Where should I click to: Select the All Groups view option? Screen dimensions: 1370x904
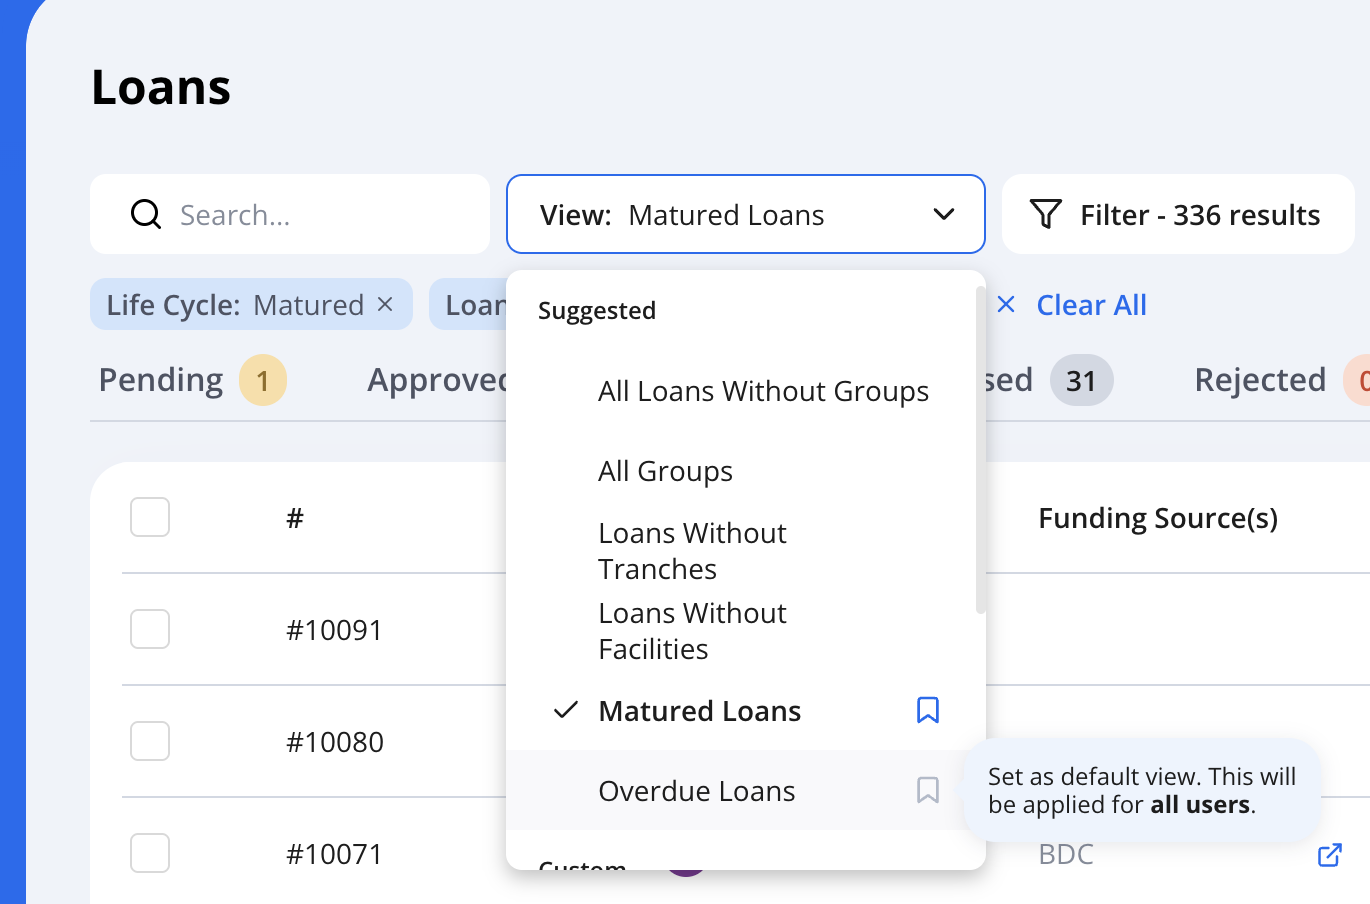tap(665, 471)
